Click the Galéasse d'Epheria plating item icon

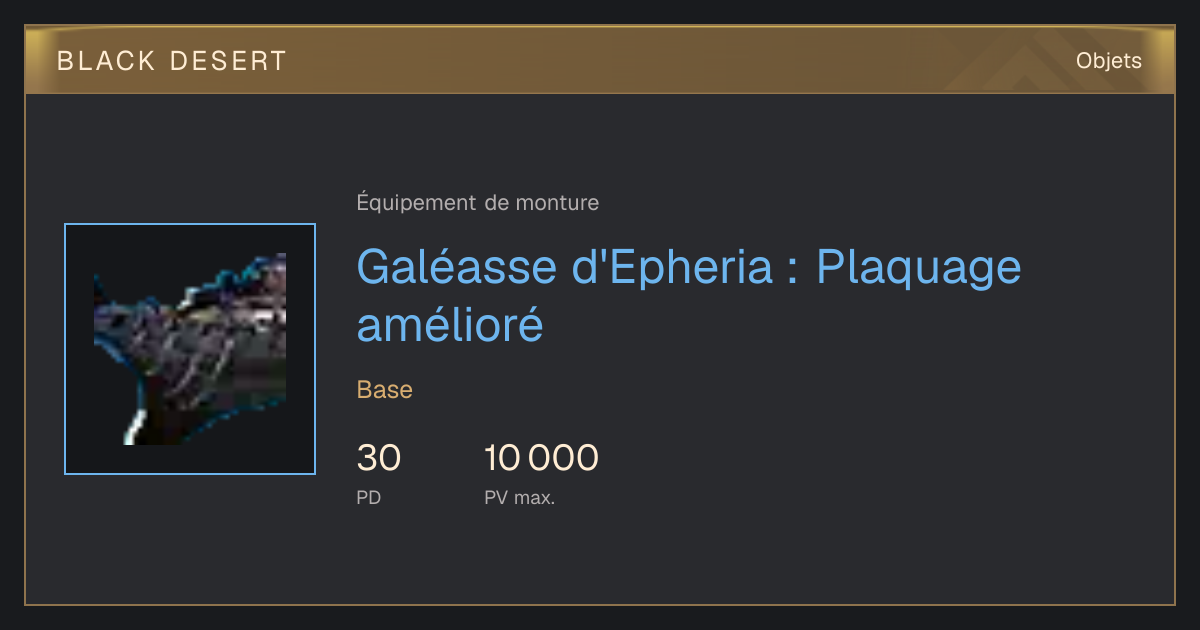coord(190,349)
